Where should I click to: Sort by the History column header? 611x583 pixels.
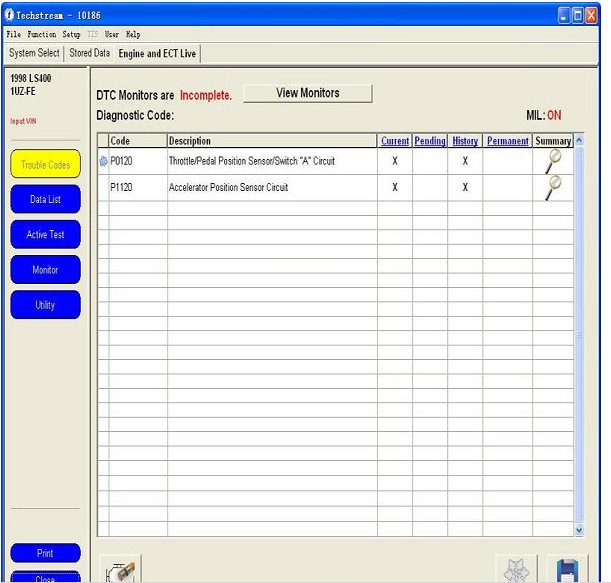point(465,141)
